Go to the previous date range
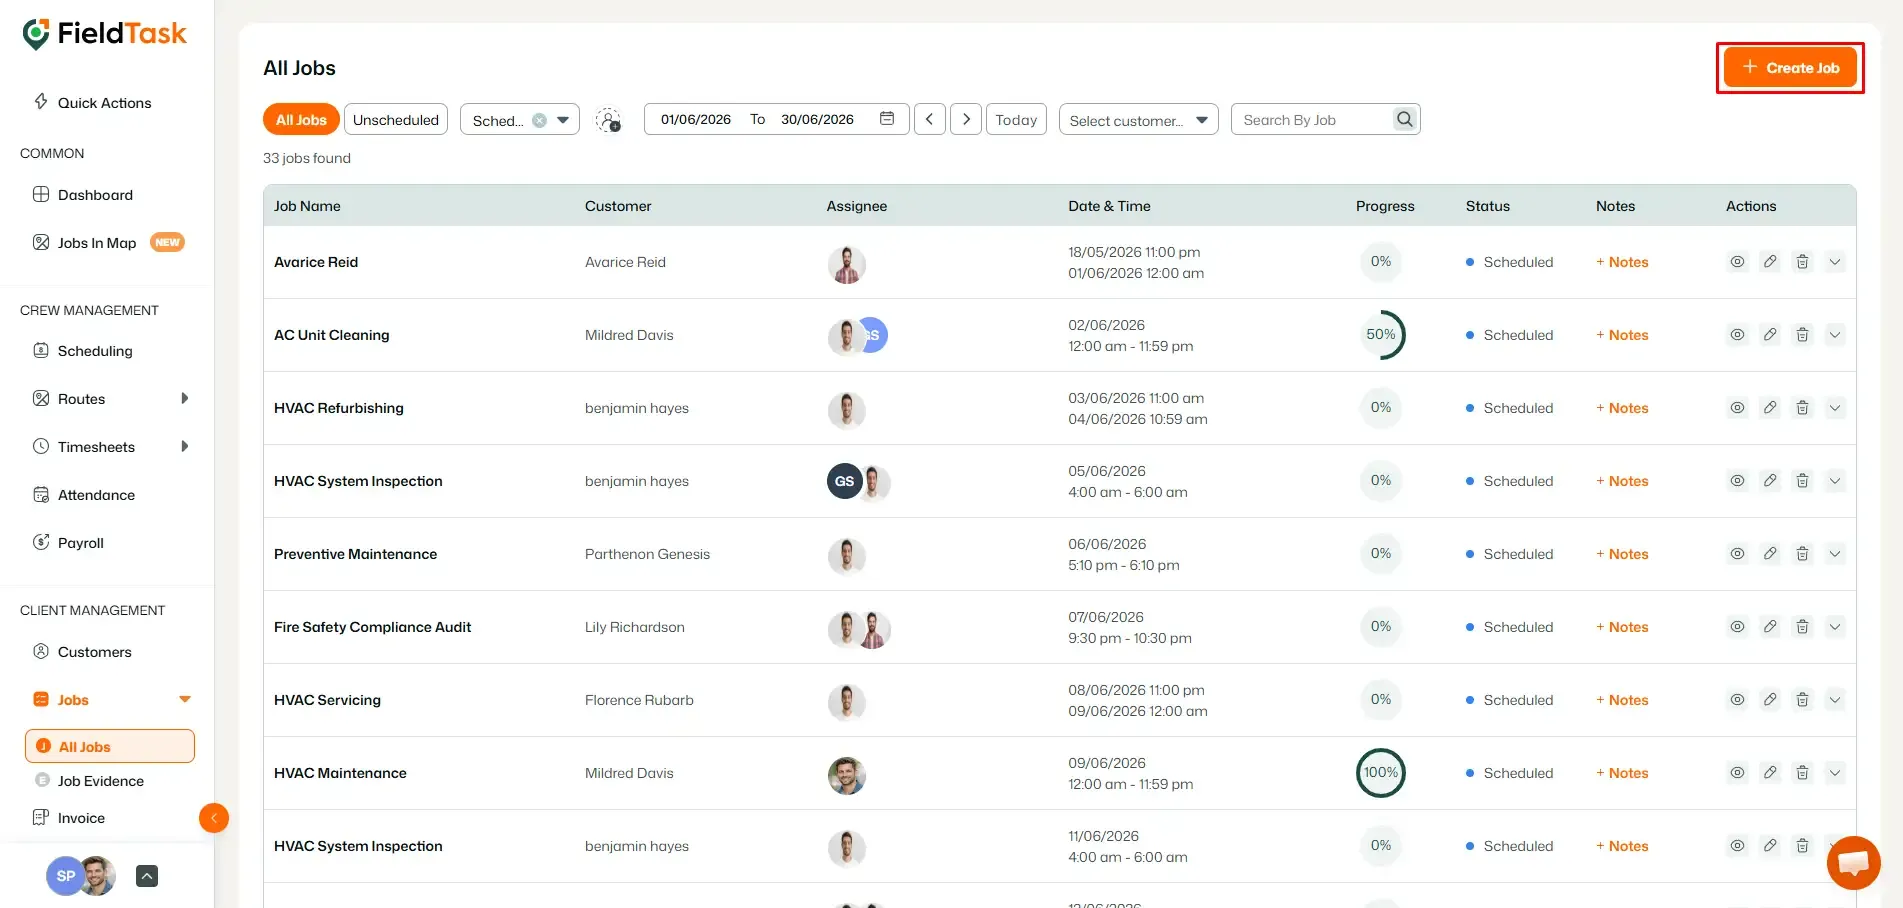 tap(930, 119)
